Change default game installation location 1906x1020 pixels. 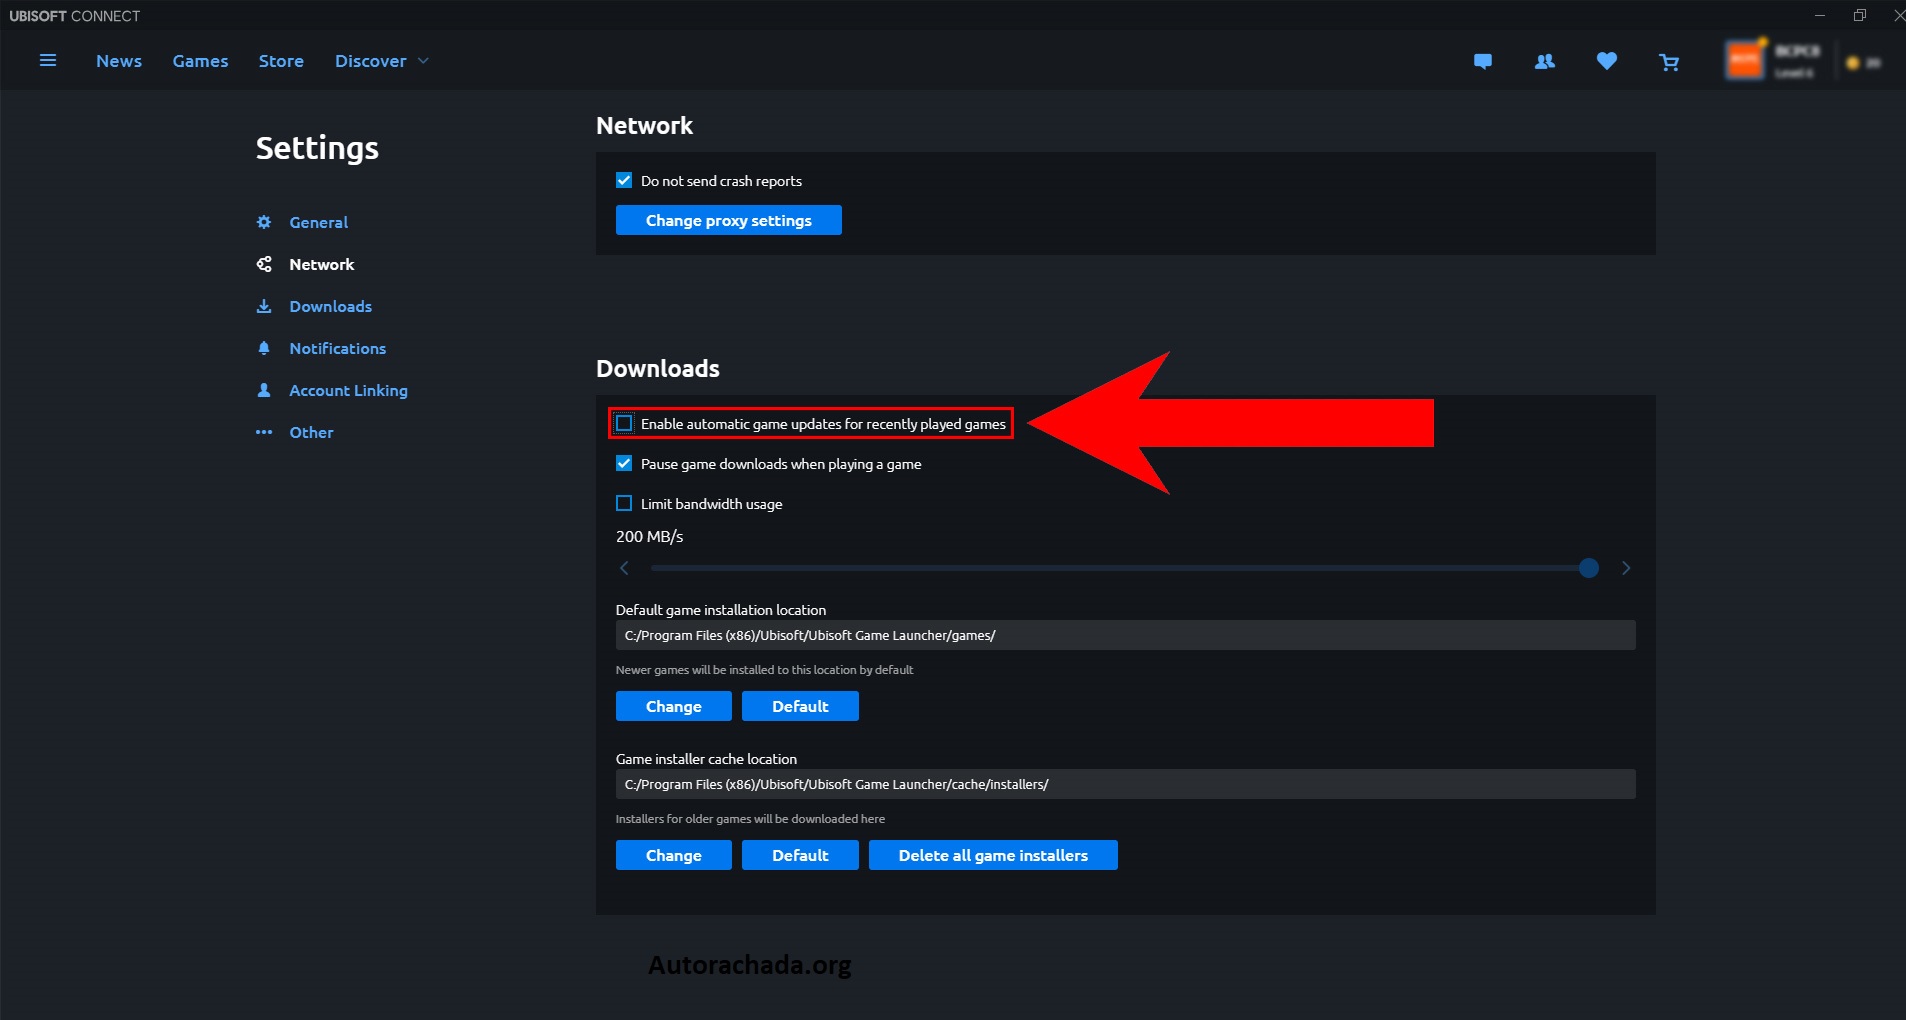[x=674, y=706]
